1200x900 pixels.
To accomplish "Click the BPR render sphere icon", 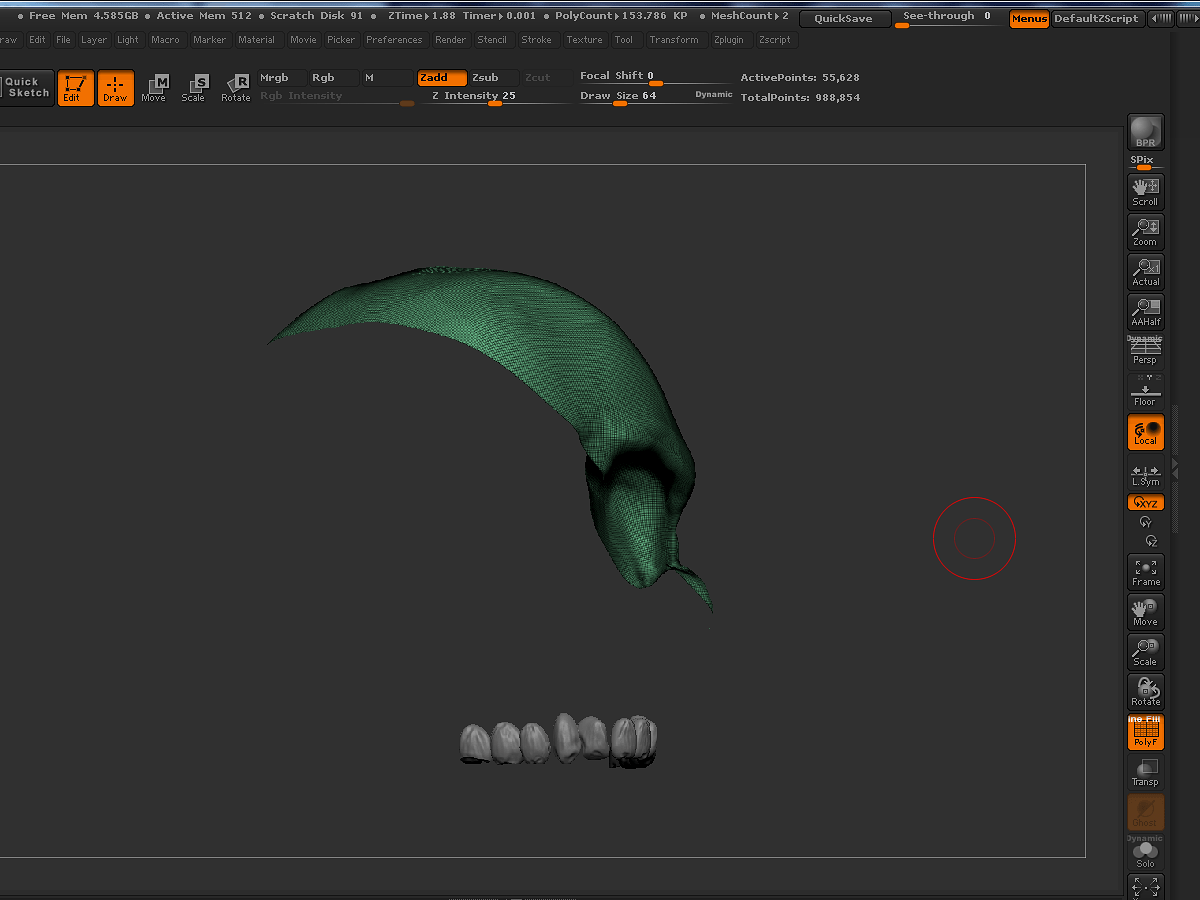I will pyautogui.click(x=1145, y=132).
